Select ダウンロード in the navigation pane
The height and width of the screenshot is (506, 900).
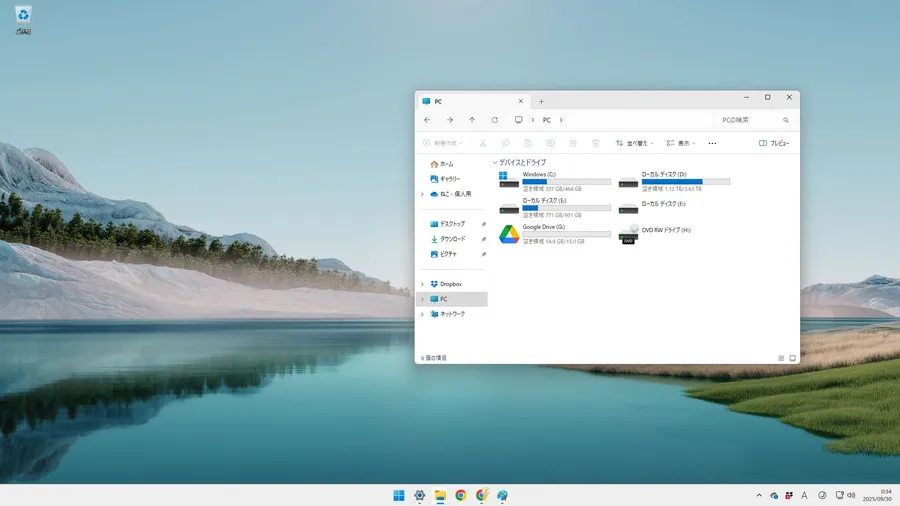click(x=452, y=239)
